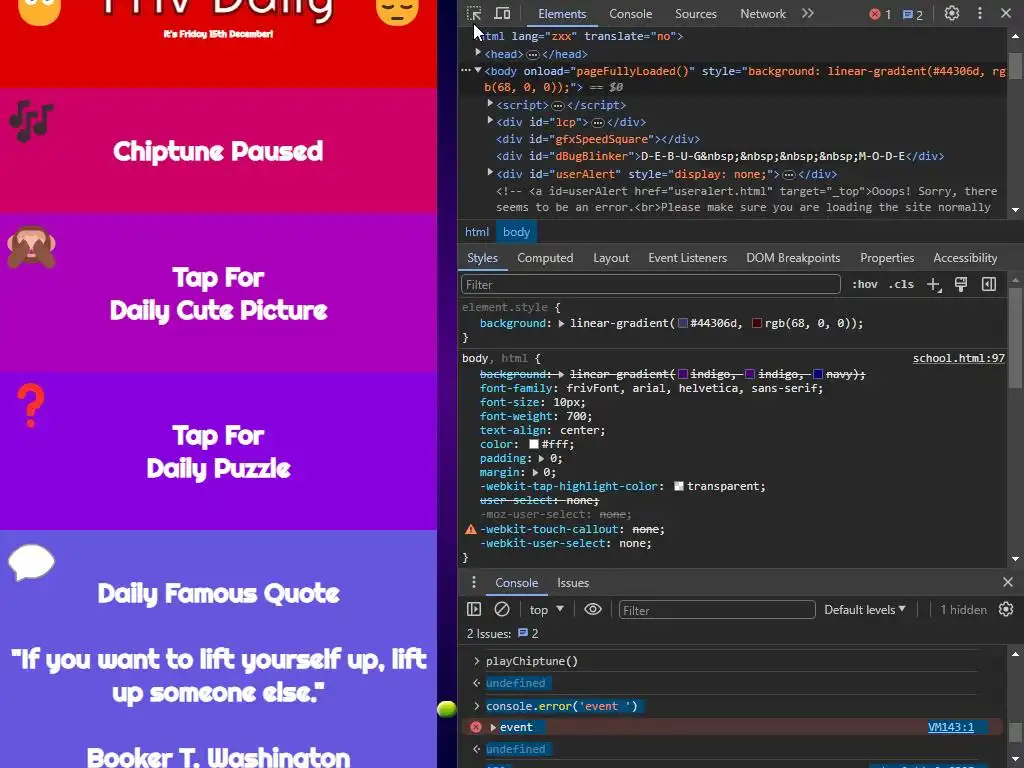Switch to the Issues drawer tab
The height and width of the screenshot is (768, 1024).
tap(573, 583)
